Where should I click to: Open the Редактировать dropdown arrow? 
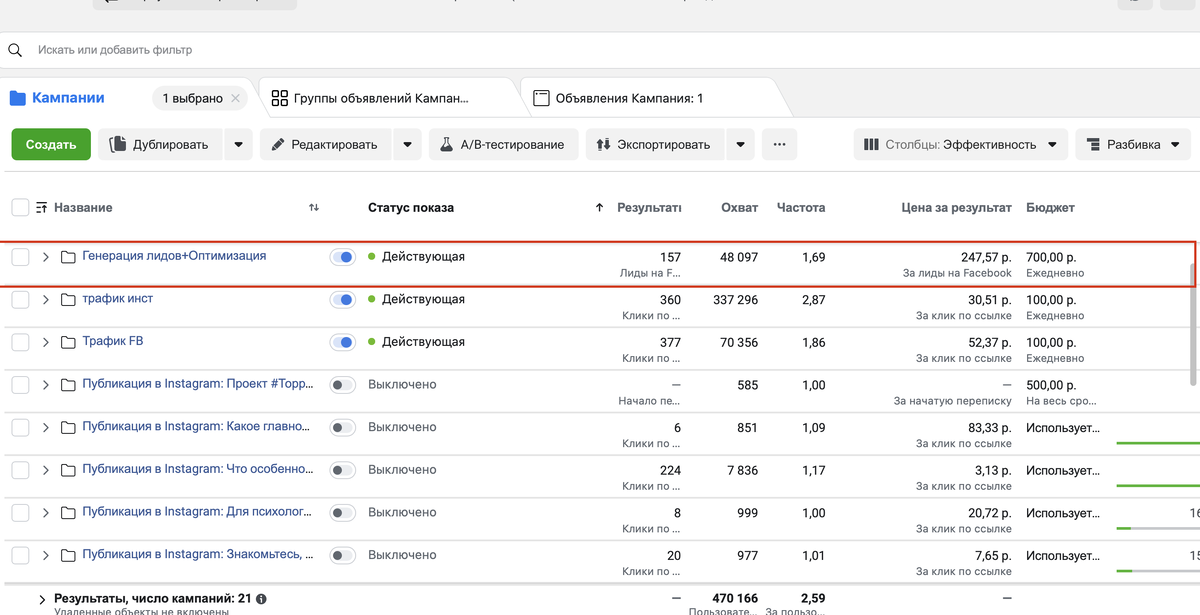tap(407, 144)
